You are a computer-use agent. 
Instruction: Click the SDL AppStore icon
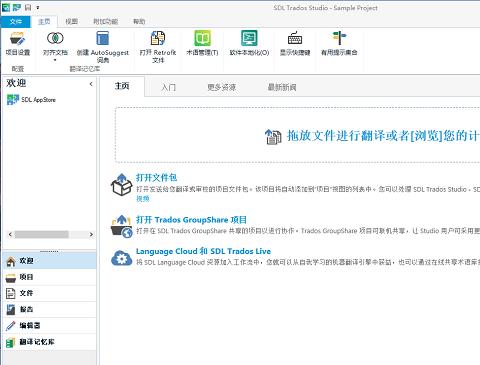[13, 100]
